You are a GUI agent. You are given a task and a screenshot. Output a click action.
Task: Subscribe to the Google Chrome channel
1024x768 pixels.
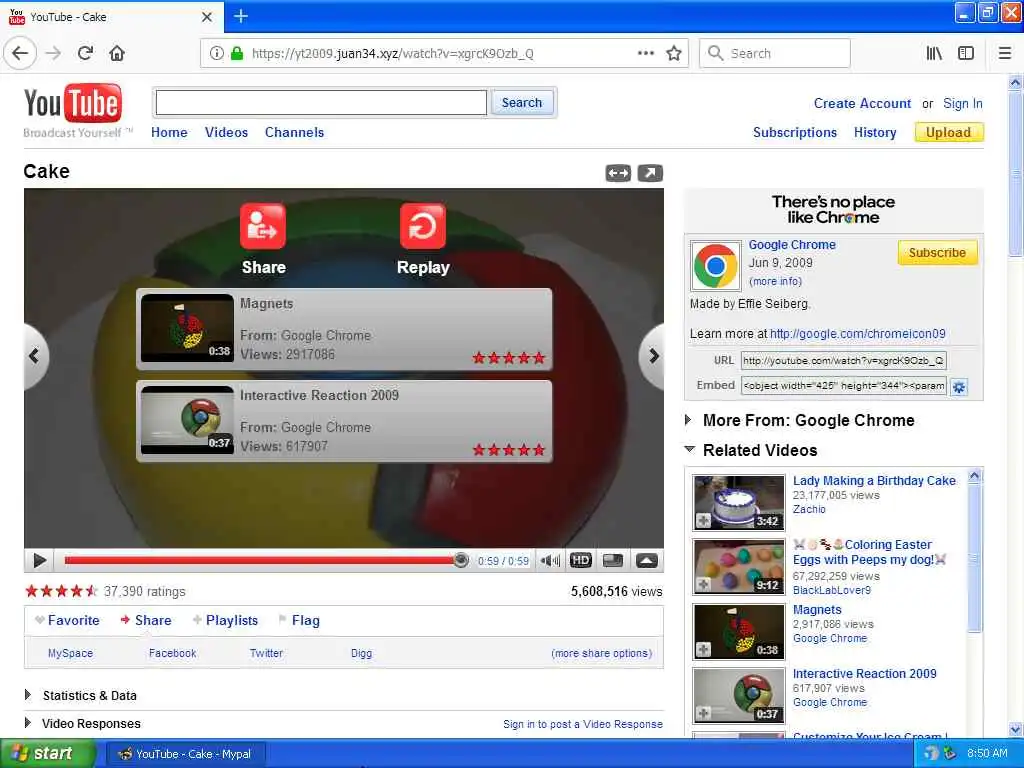pyautogui.click(x=937, y=252)
